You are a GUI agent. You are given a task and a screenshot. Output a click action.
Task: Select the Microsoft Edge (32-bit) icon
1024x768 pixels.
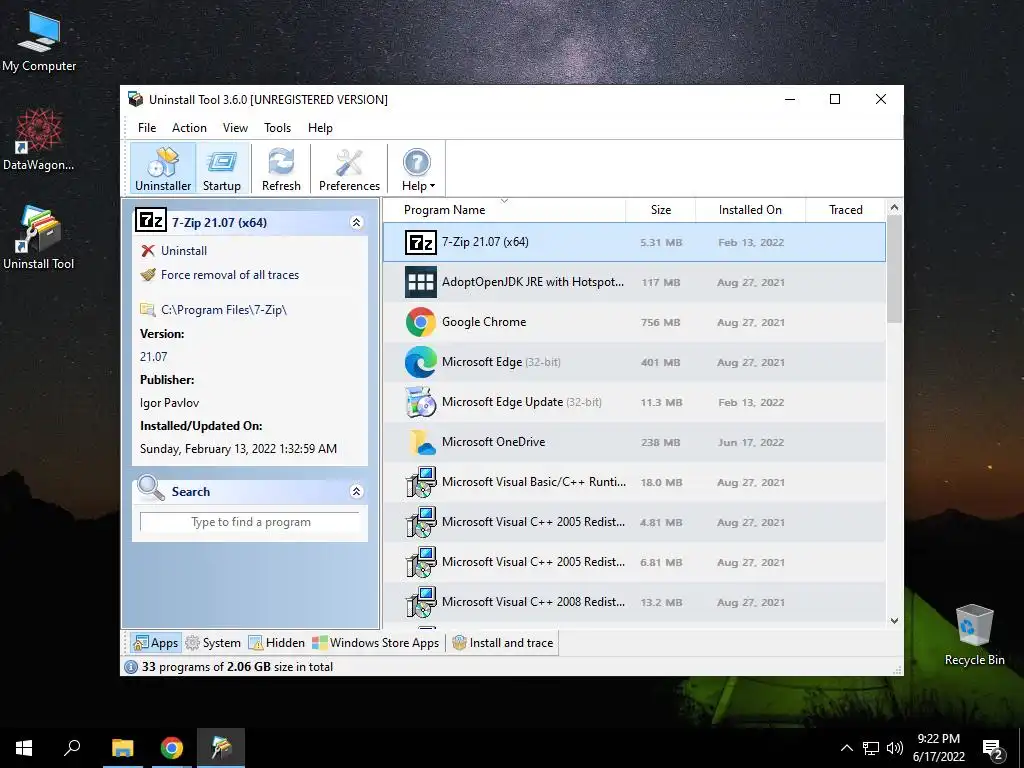click(421, 362)
